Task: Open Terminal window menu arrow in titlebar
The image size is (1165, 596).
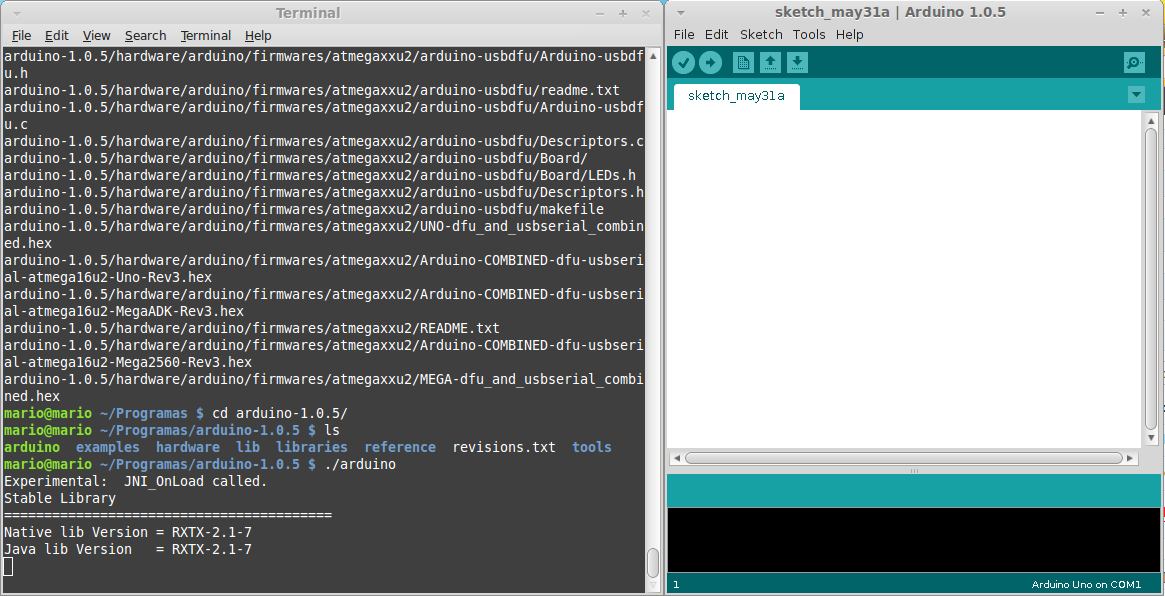Action: (x=16, y=13)
